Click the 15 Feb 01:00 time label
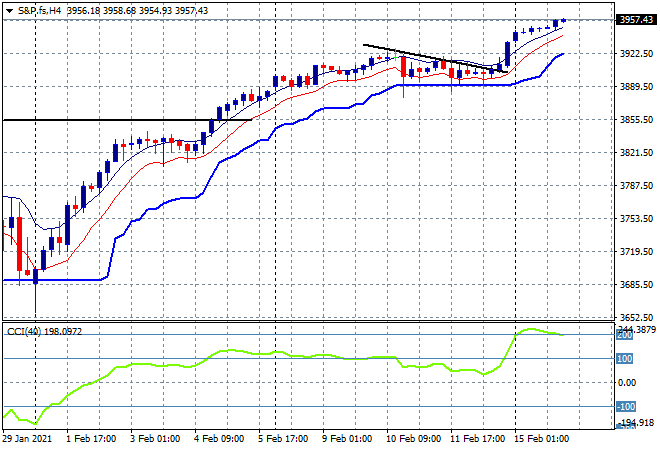 click(543, 438)
